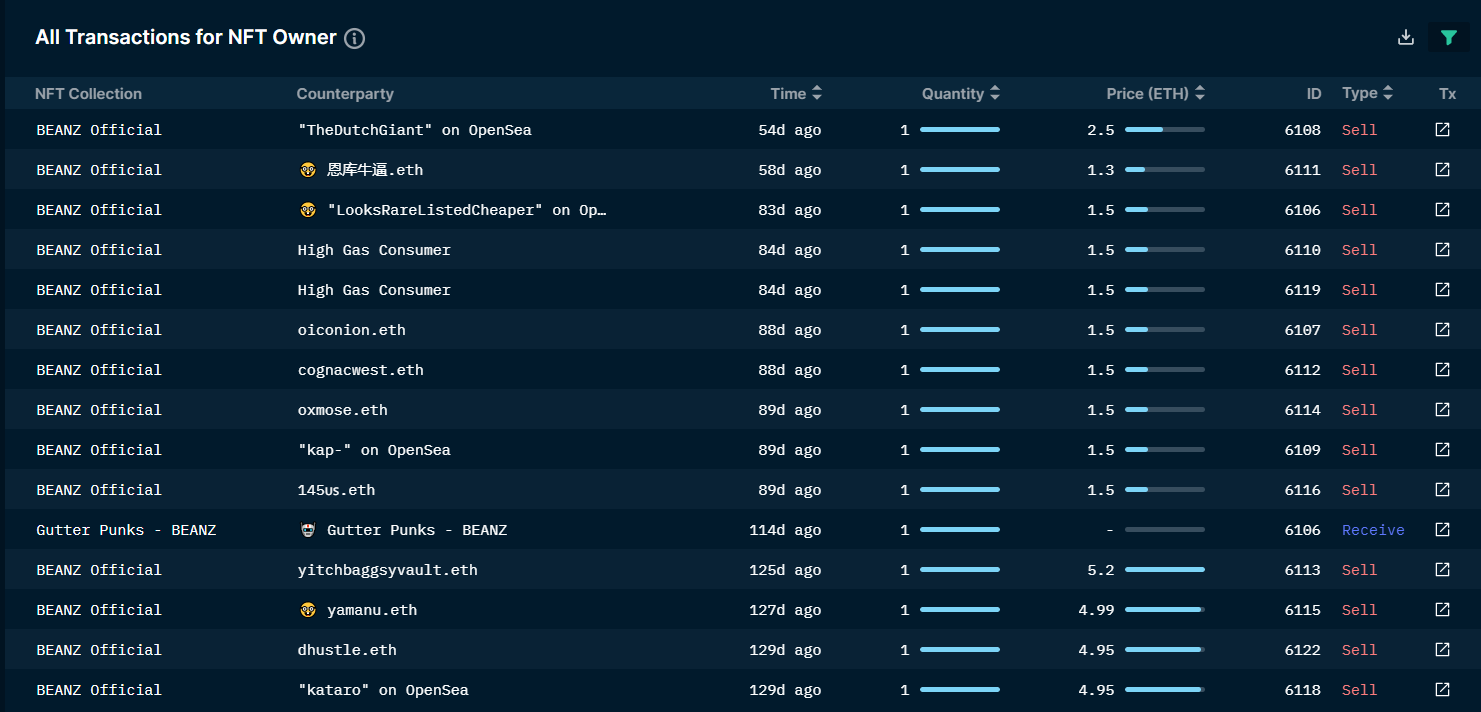The height and width of the screenshot is (712, 1481).
Task: Open transaction link for LooksRareListedCheaper row
Action: click(1442, 210)
